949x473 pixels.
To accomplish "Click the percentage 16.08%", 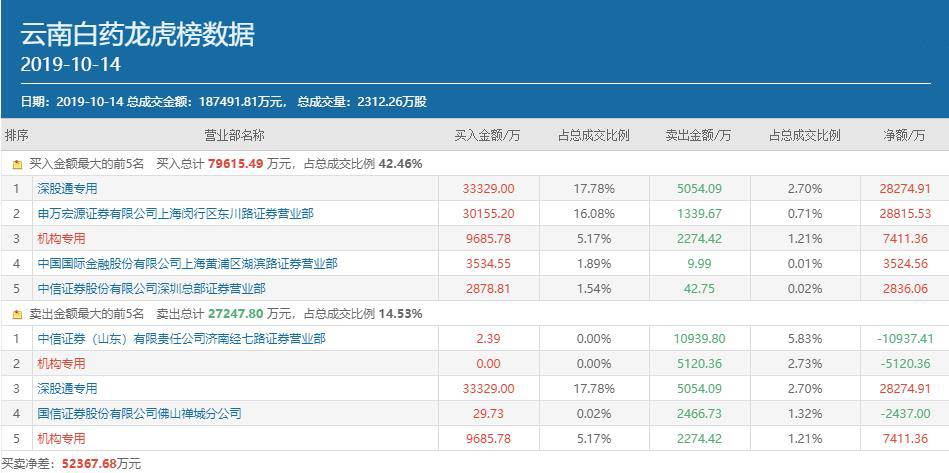I will (x=594, y=214).
